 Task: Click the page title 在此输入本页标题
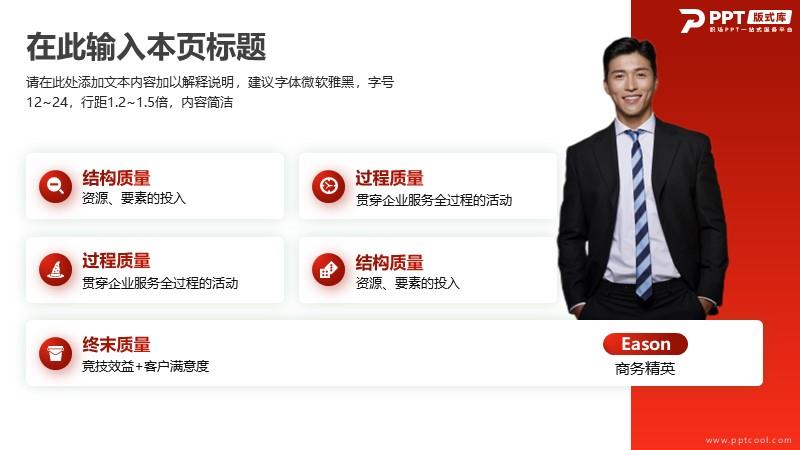tap(146, 47)
